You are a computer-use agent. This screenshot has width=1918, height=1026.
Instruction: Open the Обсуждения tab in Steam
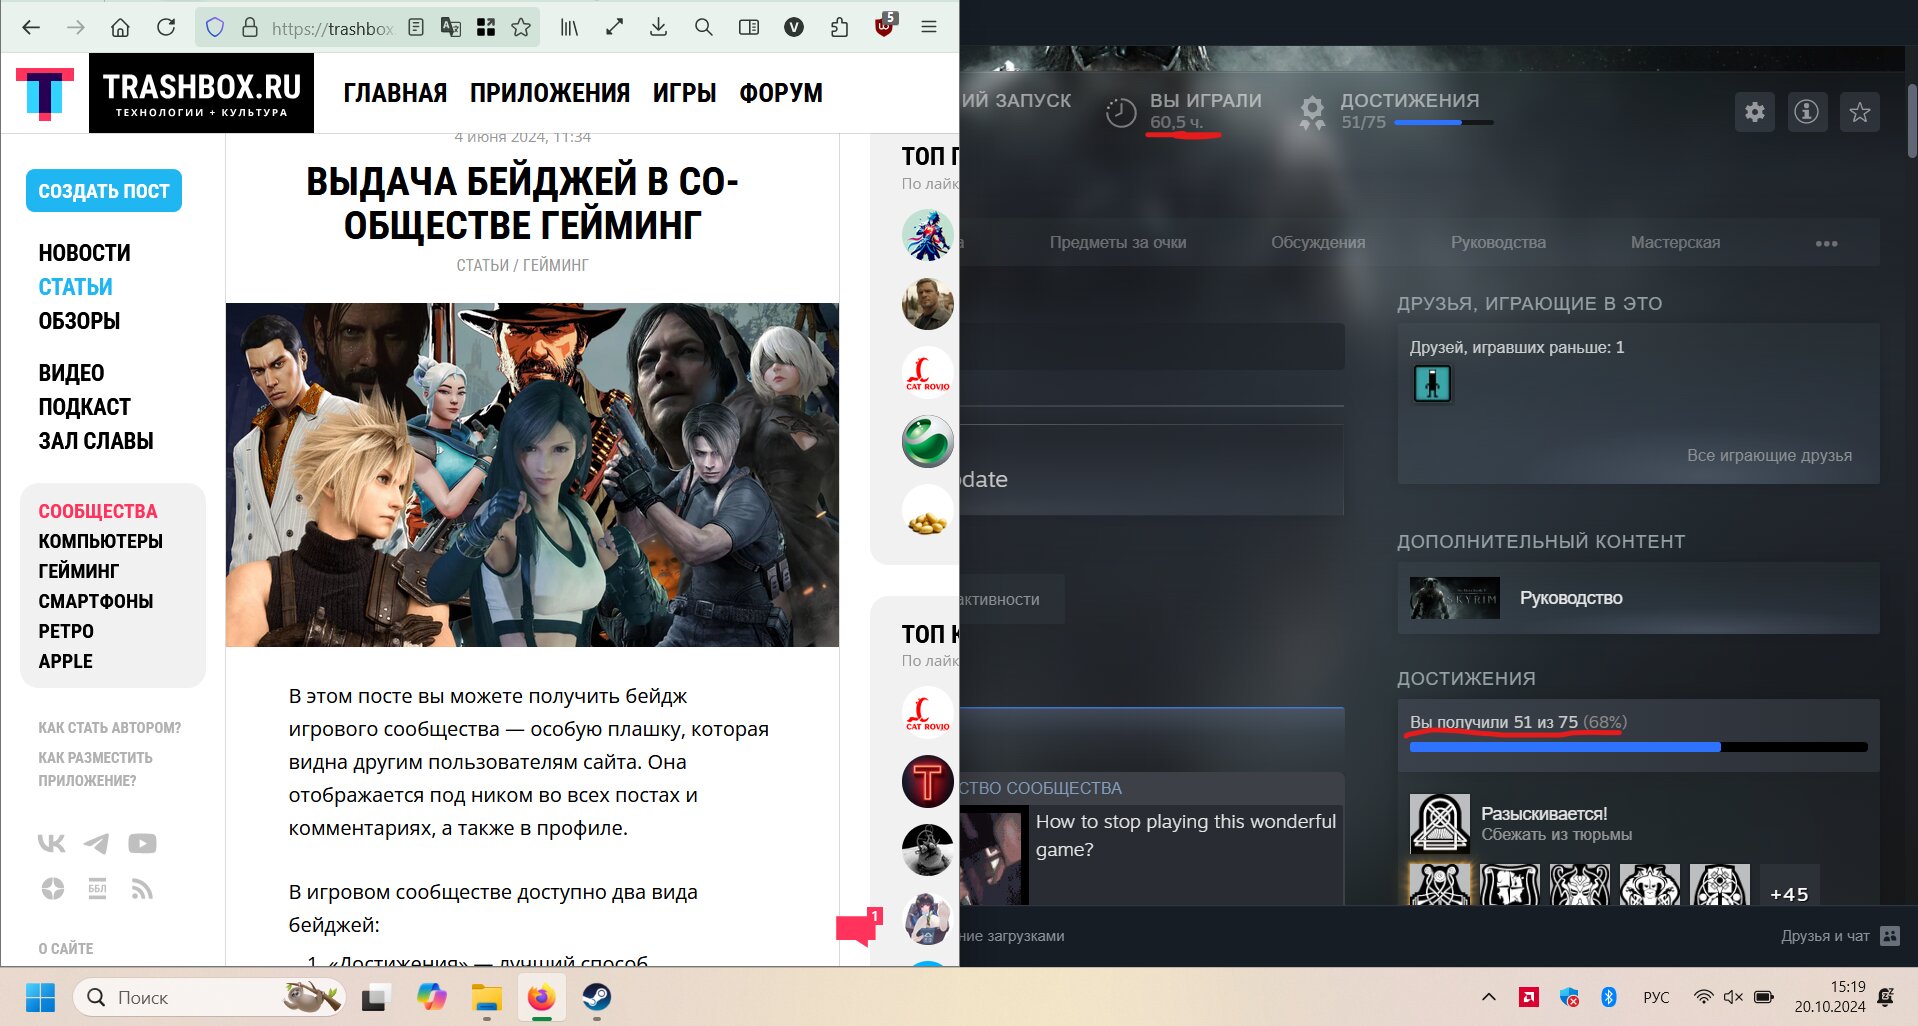[1317, 243]
